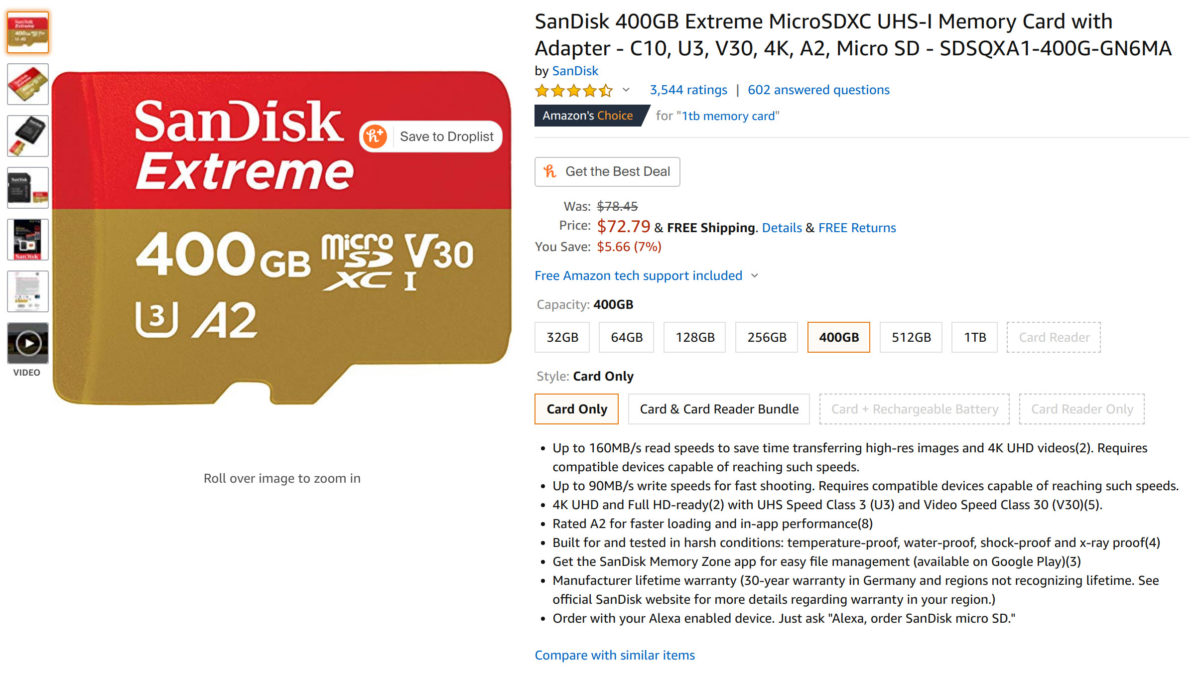The image size is (1200, 675).
Task: Click the FREE Returns link
Action: (857, 228)
